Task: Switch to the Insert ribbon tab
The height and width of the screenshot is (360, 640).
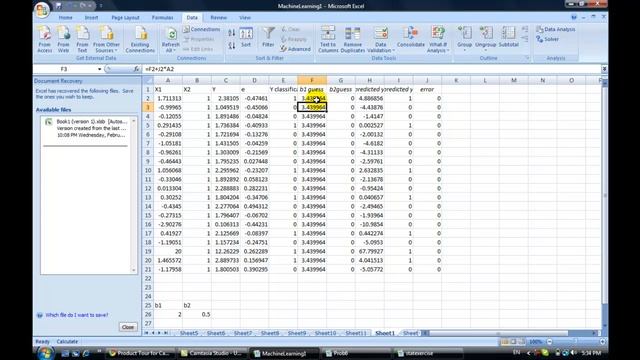Action: 91,18
